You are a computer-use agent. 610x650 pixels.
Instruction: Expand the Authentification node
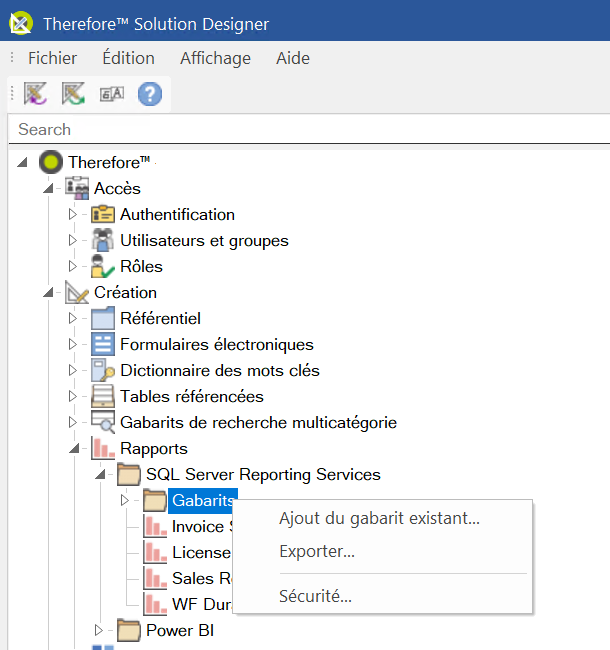73,214
